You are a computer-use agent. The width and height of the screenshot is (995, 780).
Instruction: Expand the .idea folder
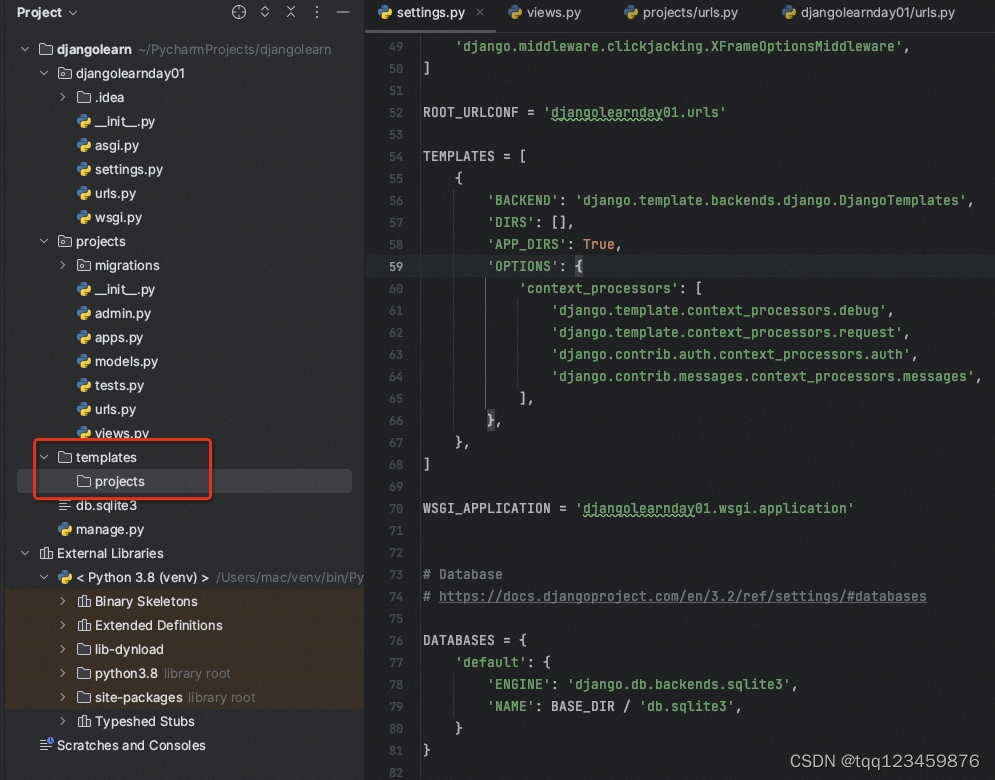(x=62, y=97)
